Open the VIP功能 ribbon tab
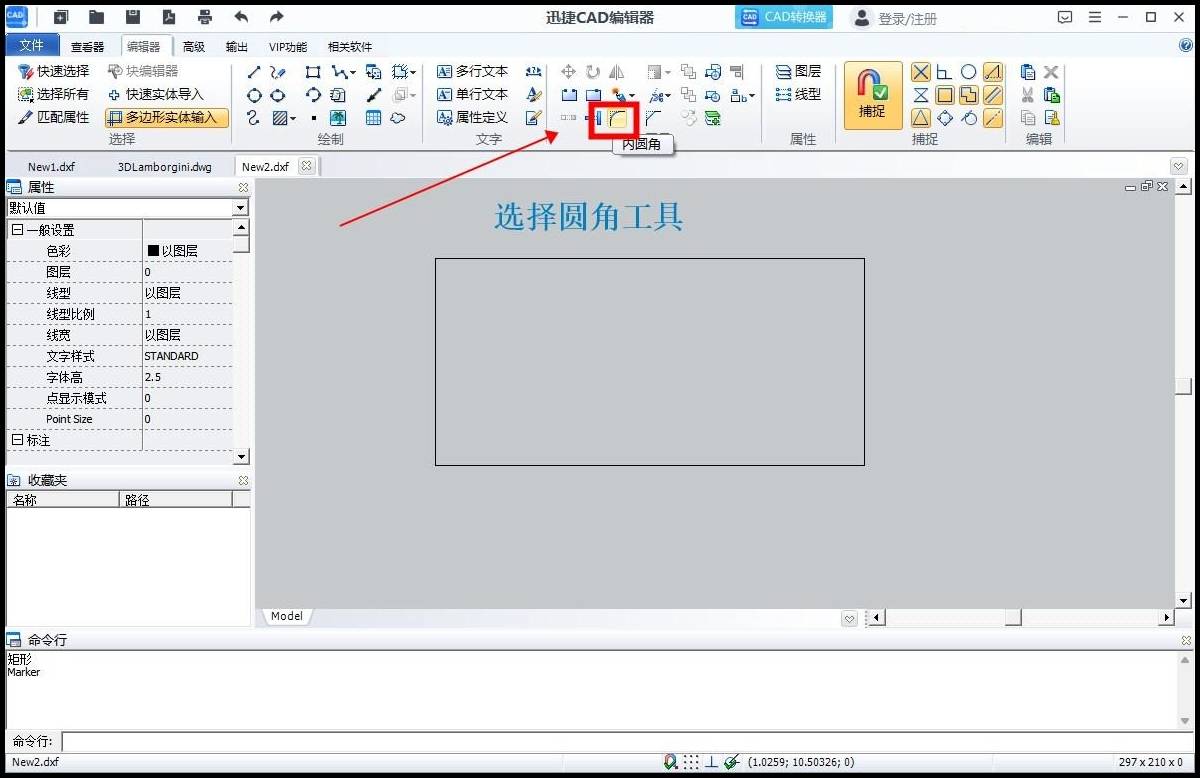Viewport: 1200px width, 778px height. coord(288,47)
